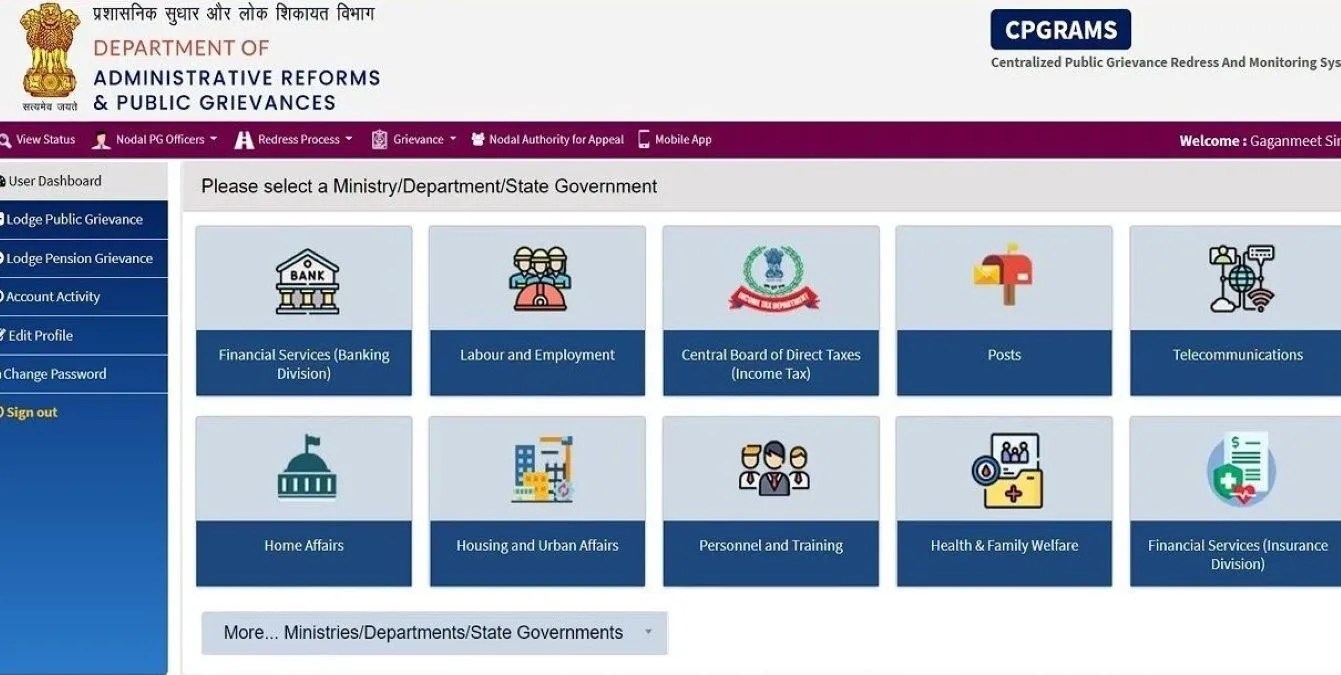
Task: Select the Home Affairs label
Action: [304, 546]
